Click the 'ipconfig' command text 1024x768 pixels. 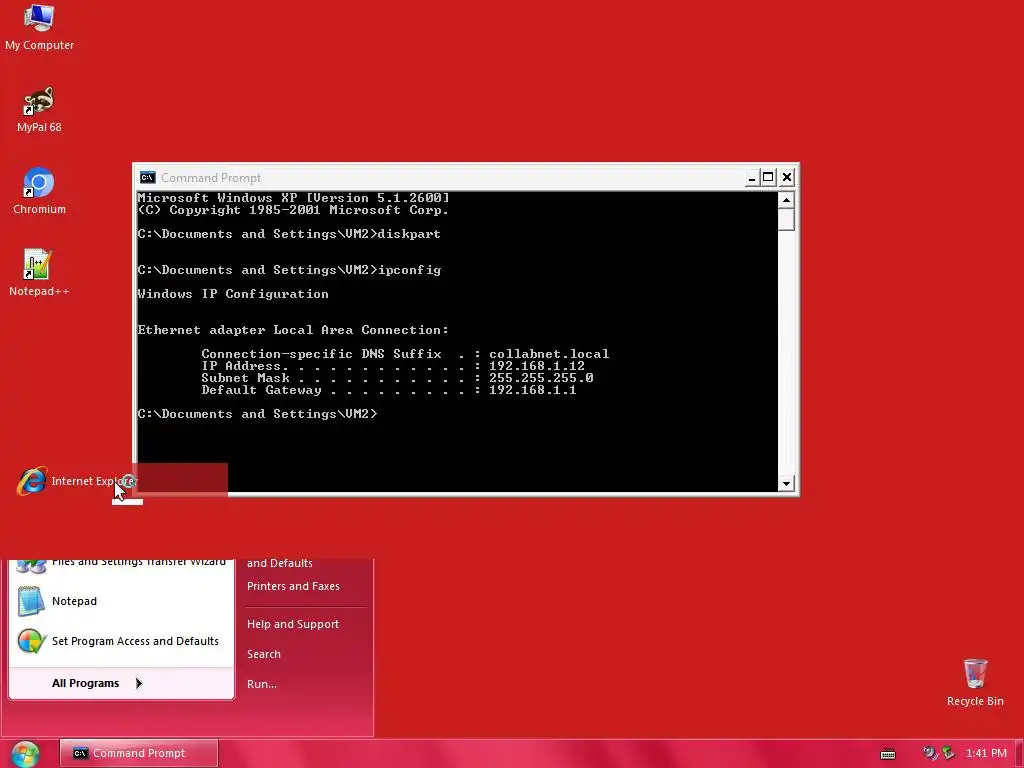(409, 270)
